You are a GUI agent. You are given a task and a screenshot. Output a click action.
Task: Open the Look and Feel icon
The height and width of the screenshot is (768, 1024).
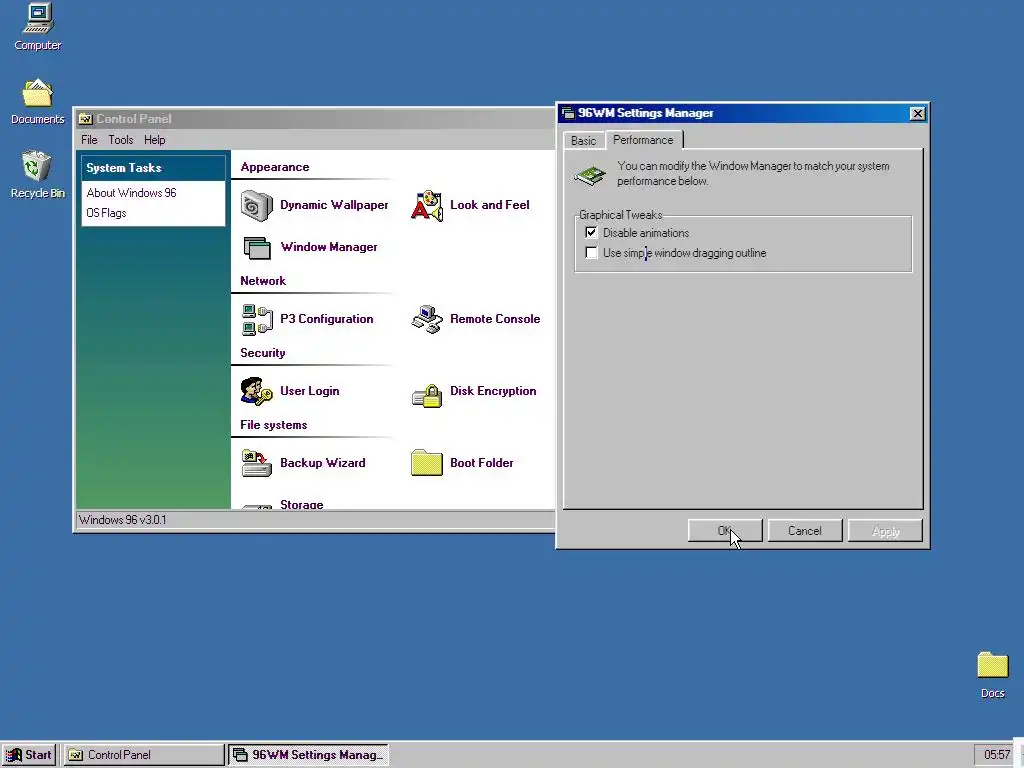click(427, 206)
